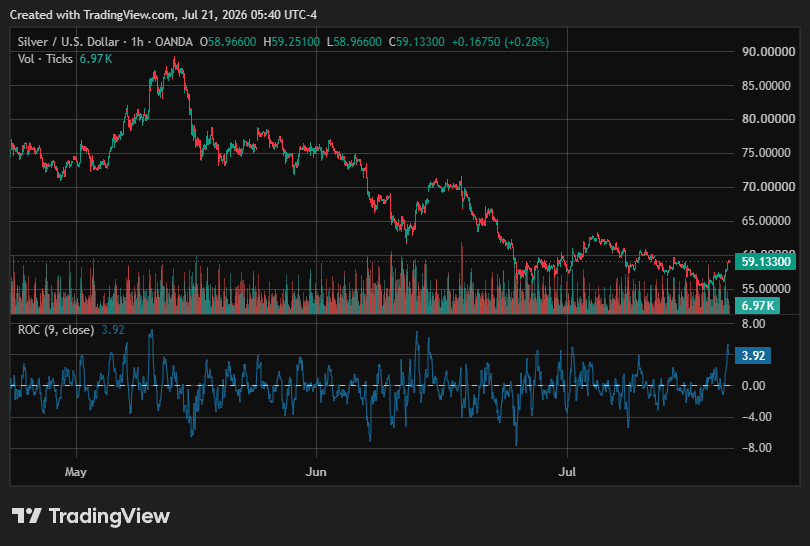The image size is (810, 546).
Task: Click the blue 3.92 ROC value tag
Action: pyautogui.click(x=753, y=355)
